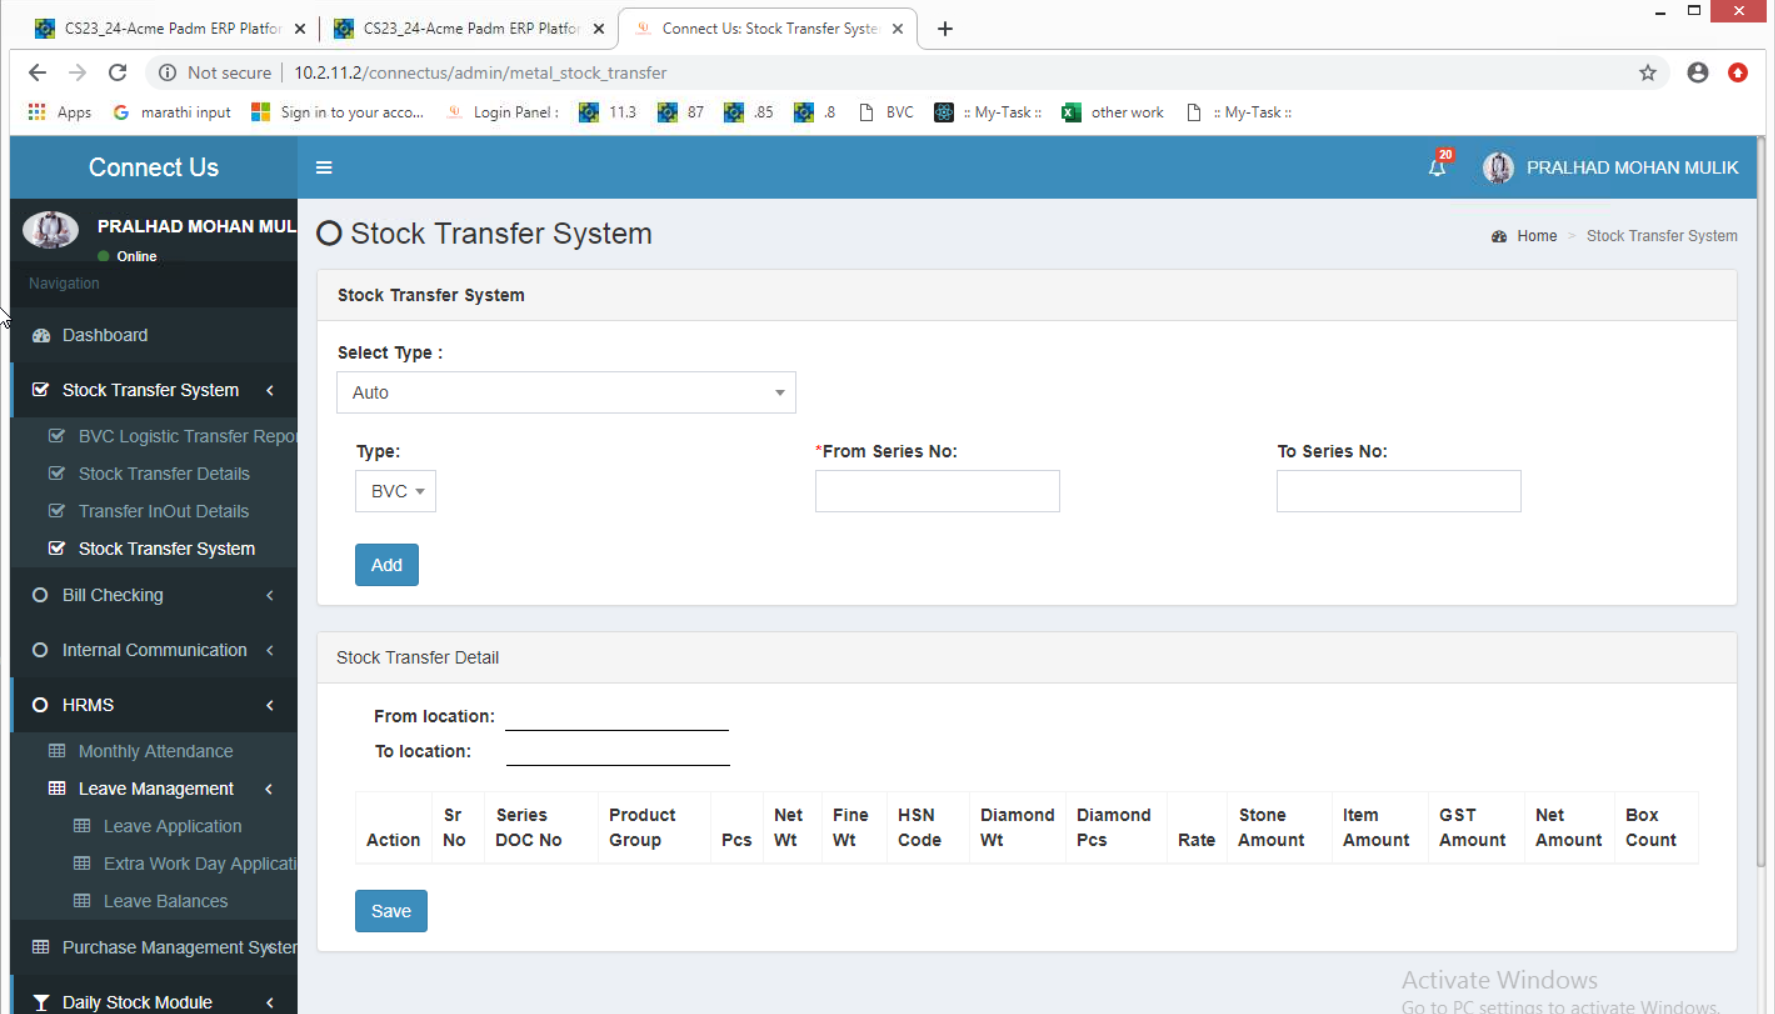Open Extra Work Day Application menu item

pos(200,863)
